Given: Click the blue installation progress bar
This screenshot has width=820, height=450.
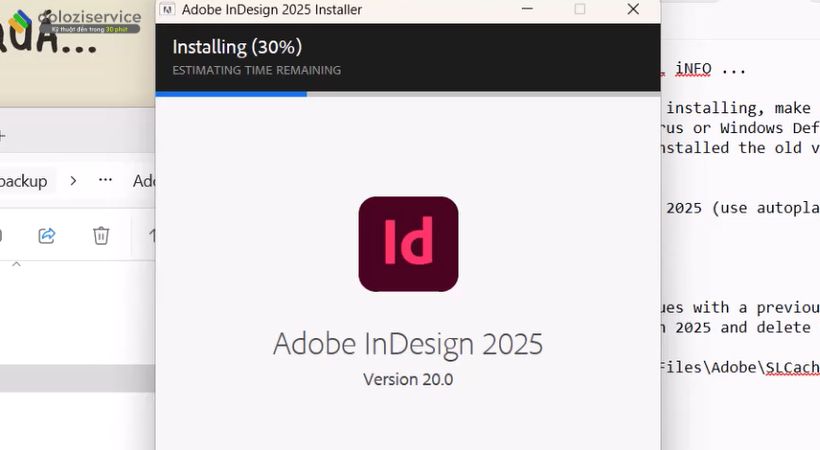Looking at the screenshot, I should 231,94.
